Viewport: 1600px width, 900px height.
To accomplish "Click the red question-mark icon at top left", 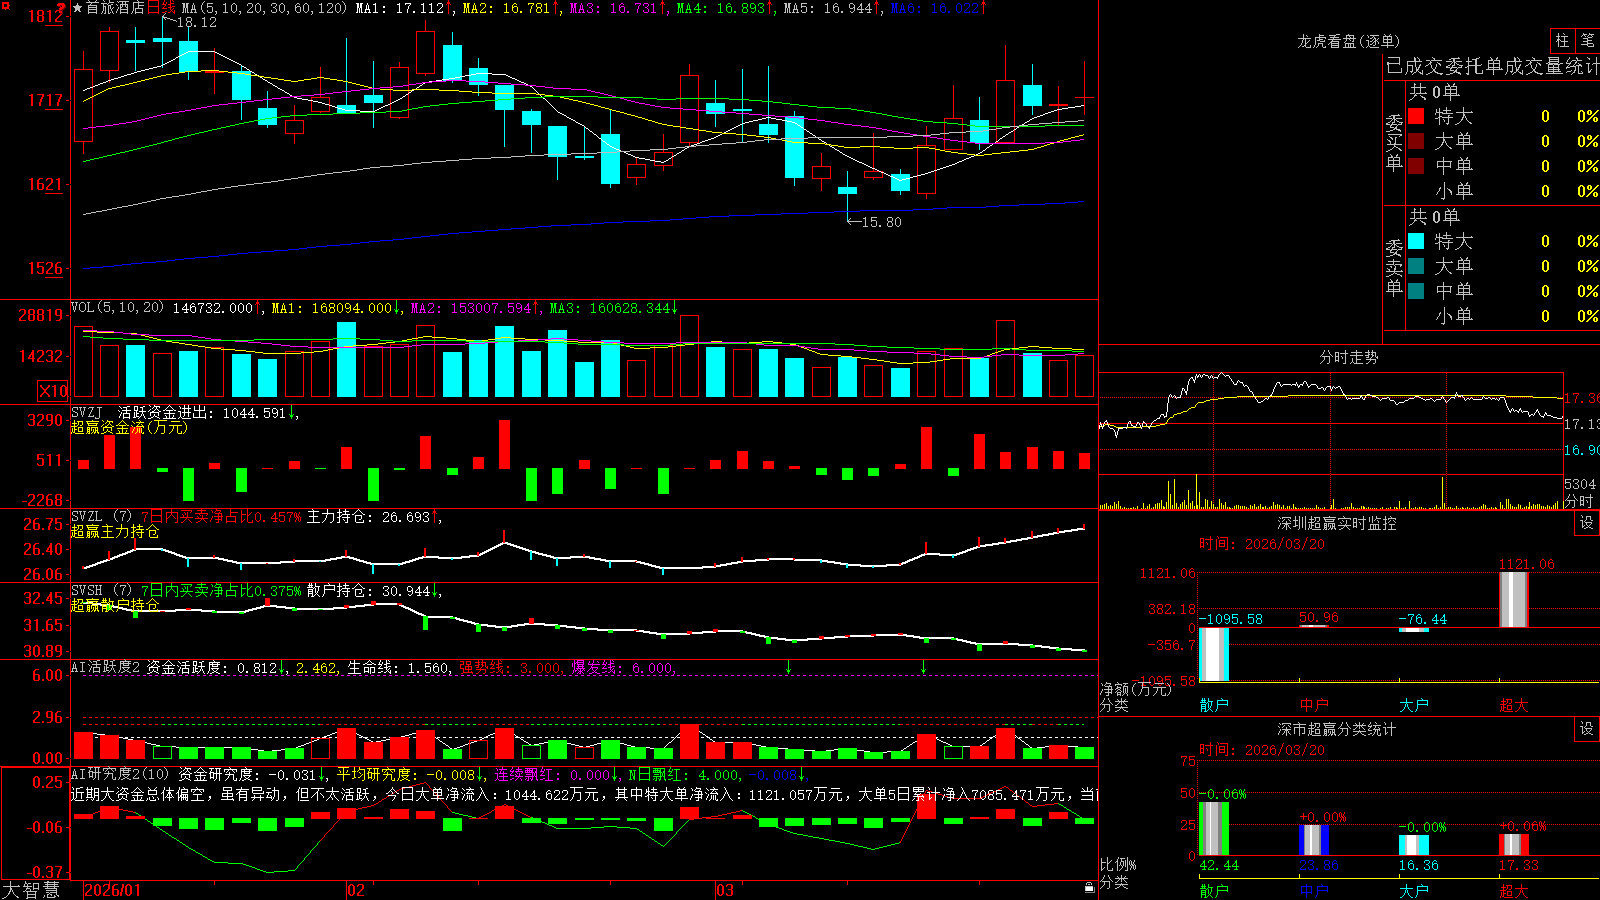I will [x=61, y=8].
